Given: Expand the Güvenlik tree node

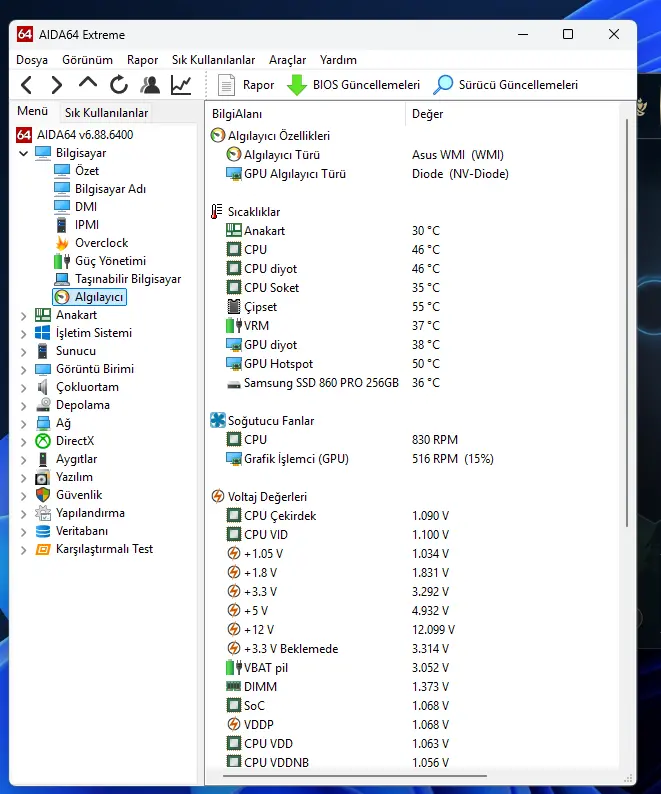Looking at the screenshot, I should 23,496.
